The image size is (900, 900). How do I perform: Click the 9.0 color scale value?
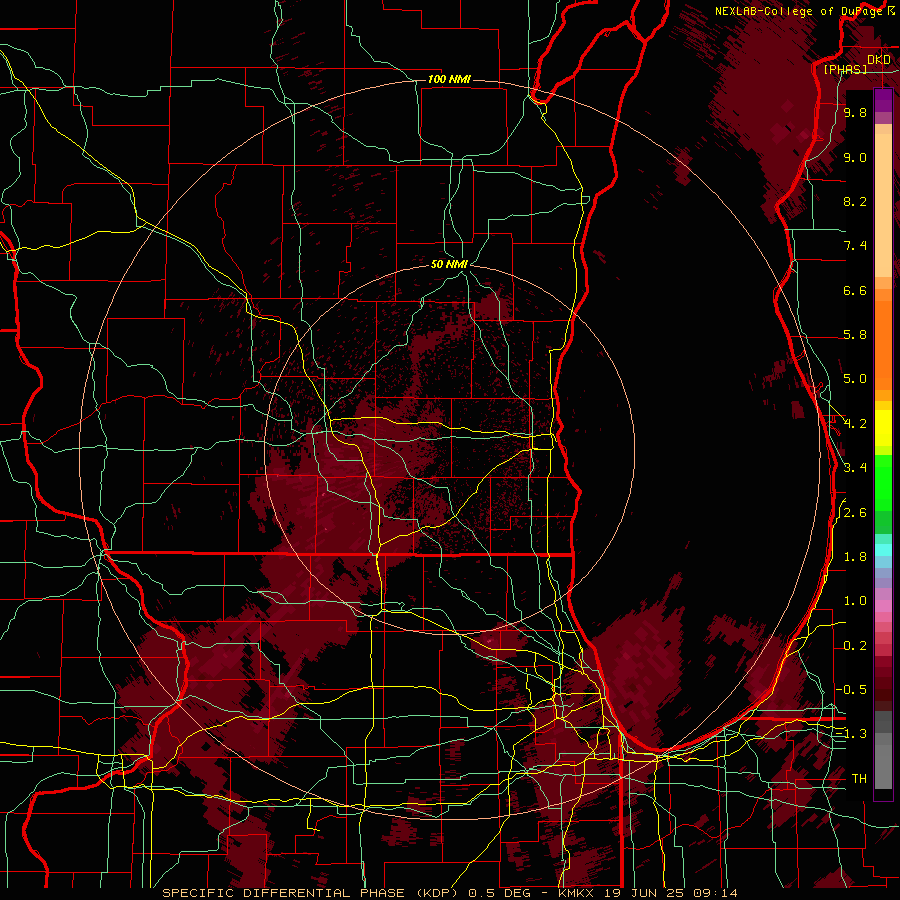[855, 157]
